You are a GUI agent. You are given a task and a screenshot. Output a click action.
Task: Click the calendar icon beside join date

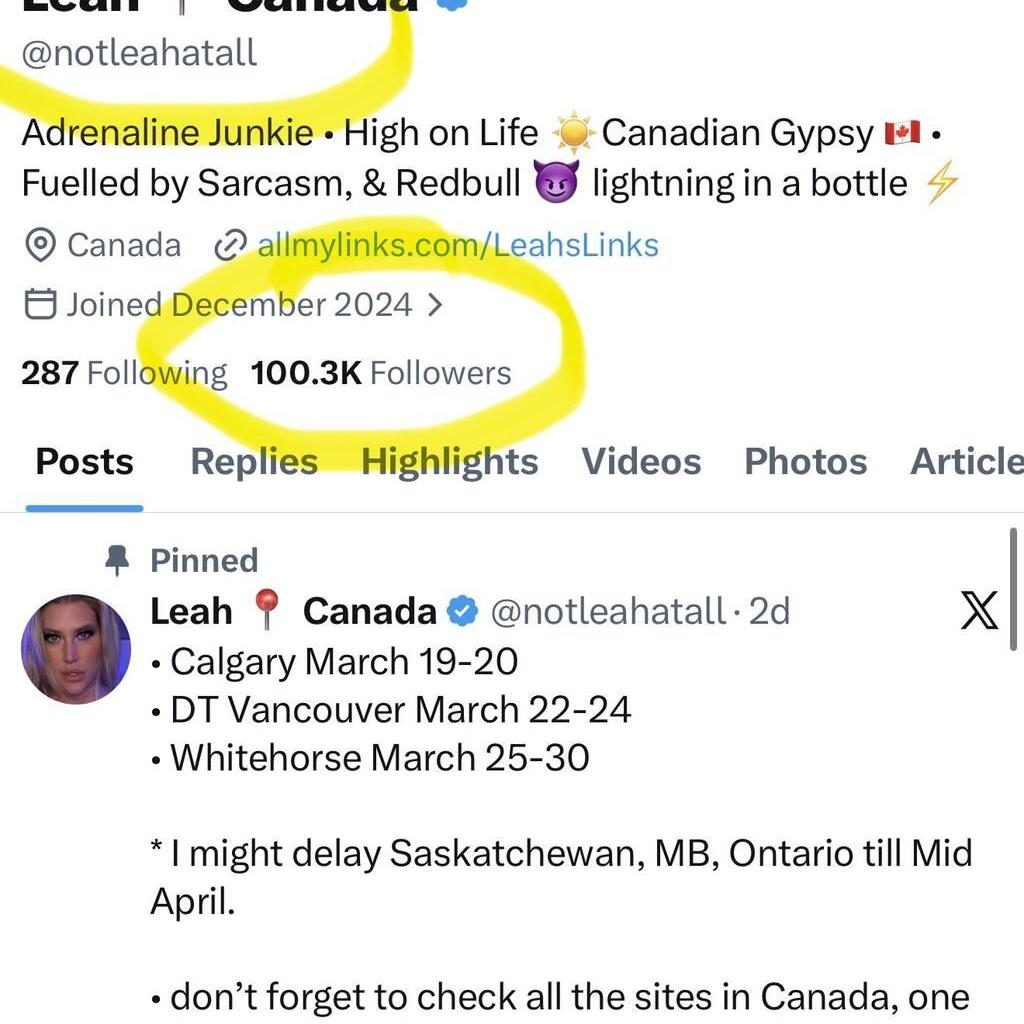point(39,304)
